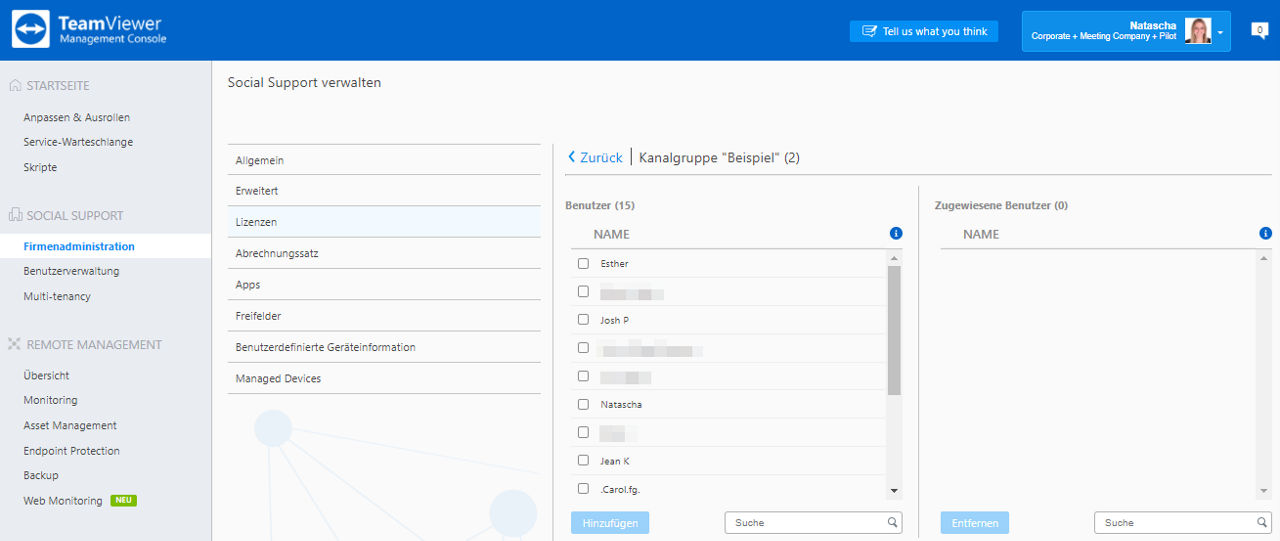This screenshot has height=541, width=1280.
Task: Click the NEU badge beside Web Monitoring
Action: coord(123,500)
